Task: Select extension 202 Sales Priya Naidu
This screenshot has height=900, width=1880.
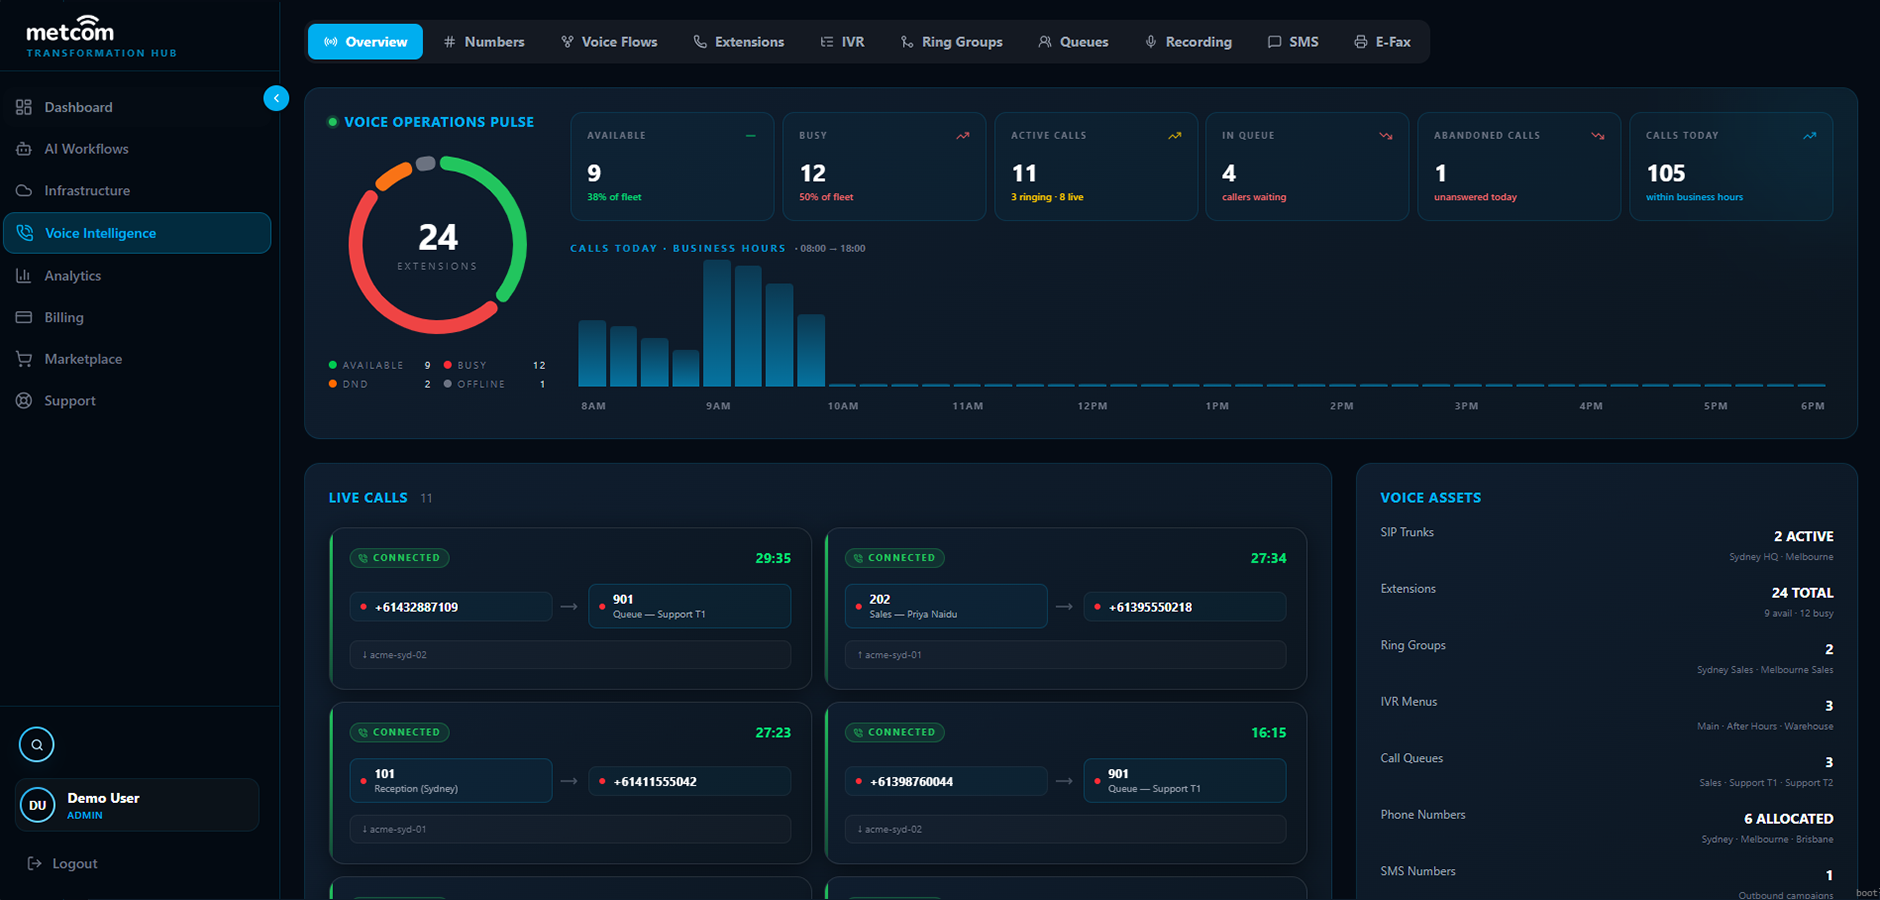Action: 946,606
